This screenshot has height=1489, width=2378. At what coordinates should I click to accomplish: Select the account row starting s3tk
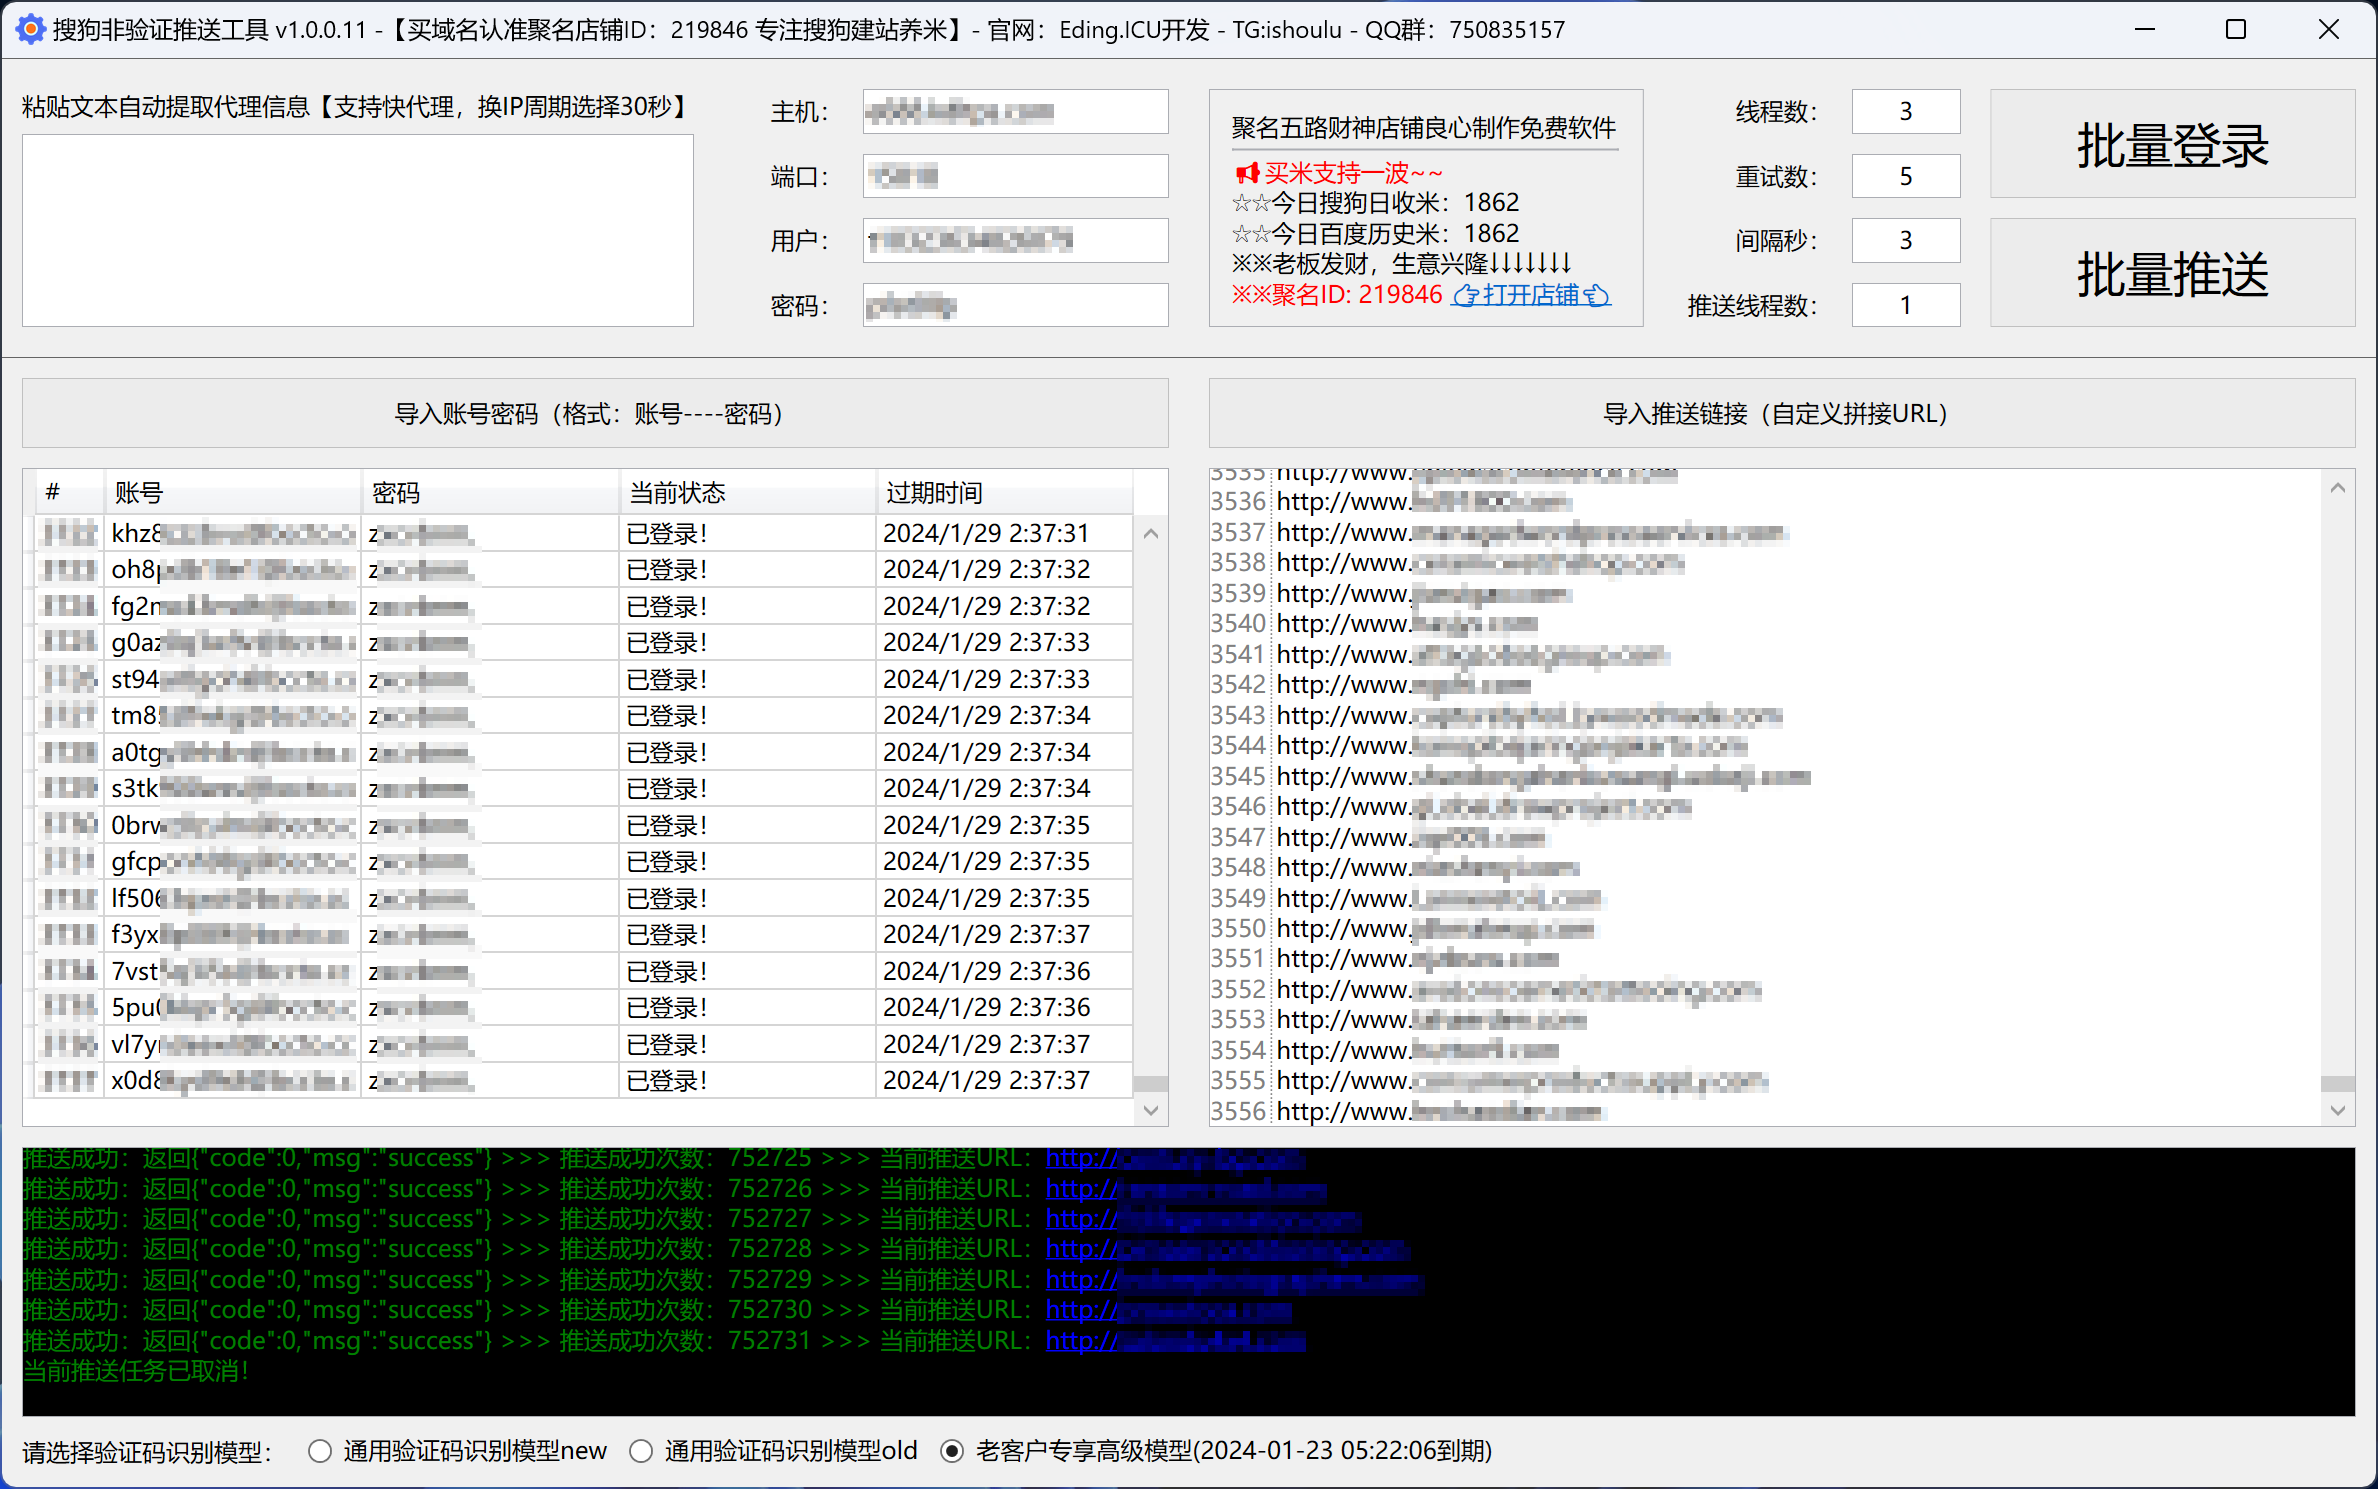click(x=584, y=789)
